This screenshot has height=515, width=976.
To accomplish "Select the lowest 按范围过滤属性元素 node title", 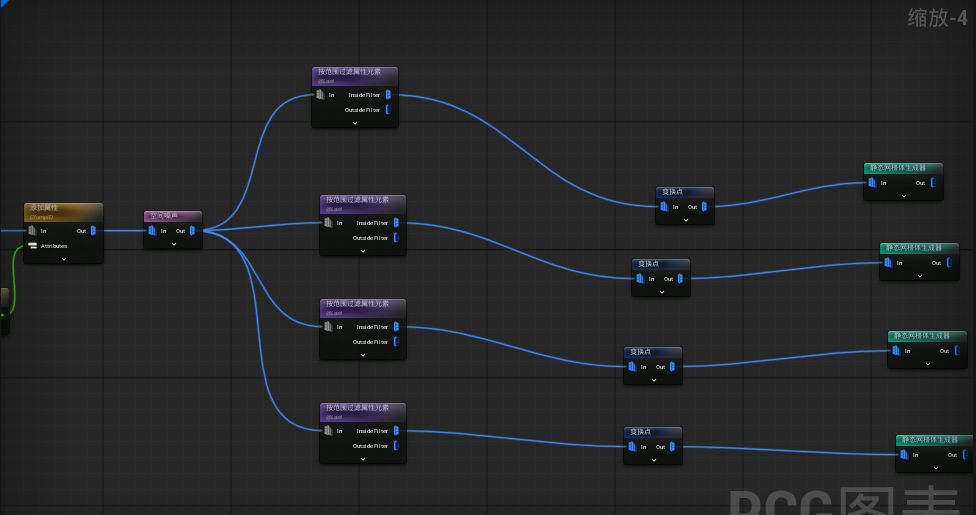I will point(357,407).
